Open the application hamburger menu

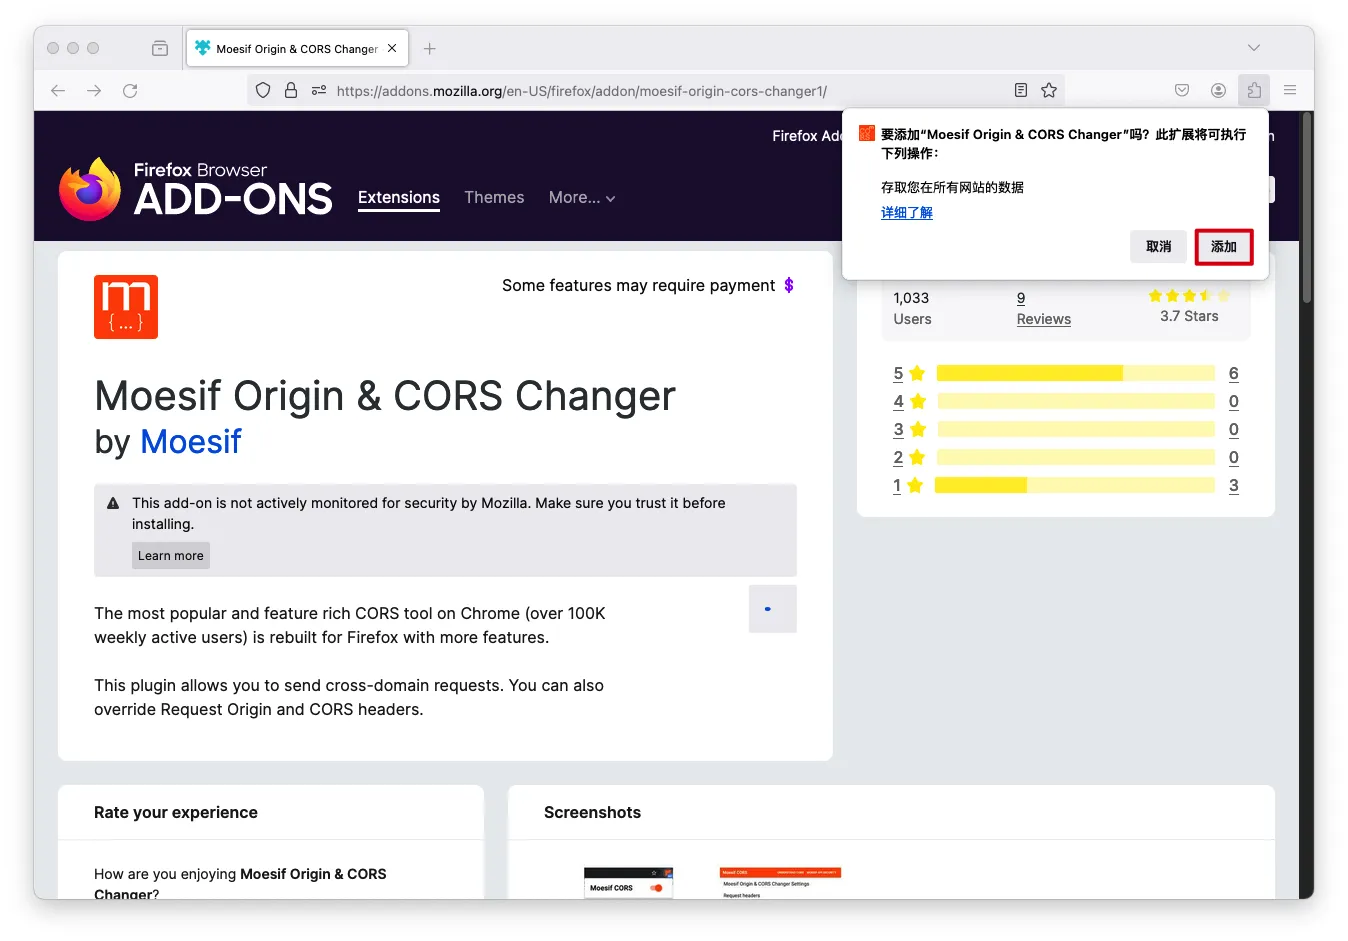tap(1290, 91)
